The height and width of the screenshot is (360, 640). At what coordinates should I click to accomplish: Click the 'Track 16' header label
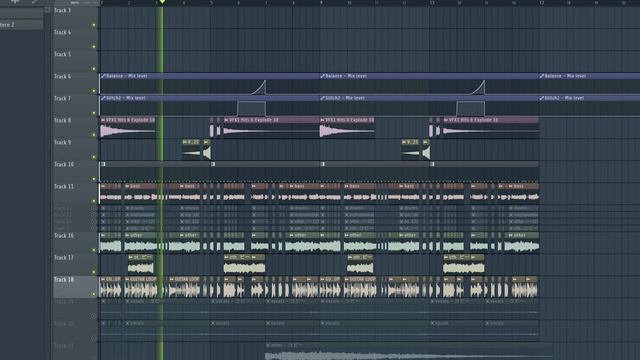[64, 236]
